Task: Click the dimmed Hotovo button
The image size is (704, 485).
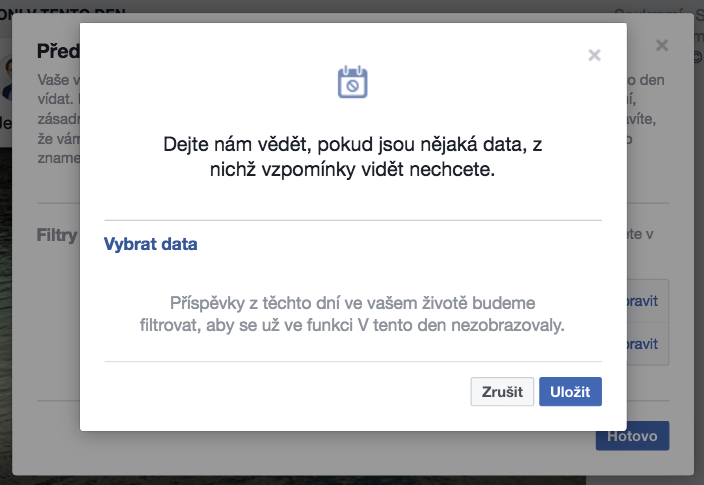Action: 632,436
